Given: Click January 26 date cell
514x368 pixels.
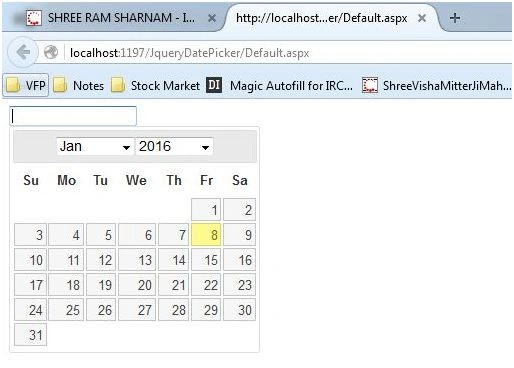Looking at the screenshot, I should (101, 310).
